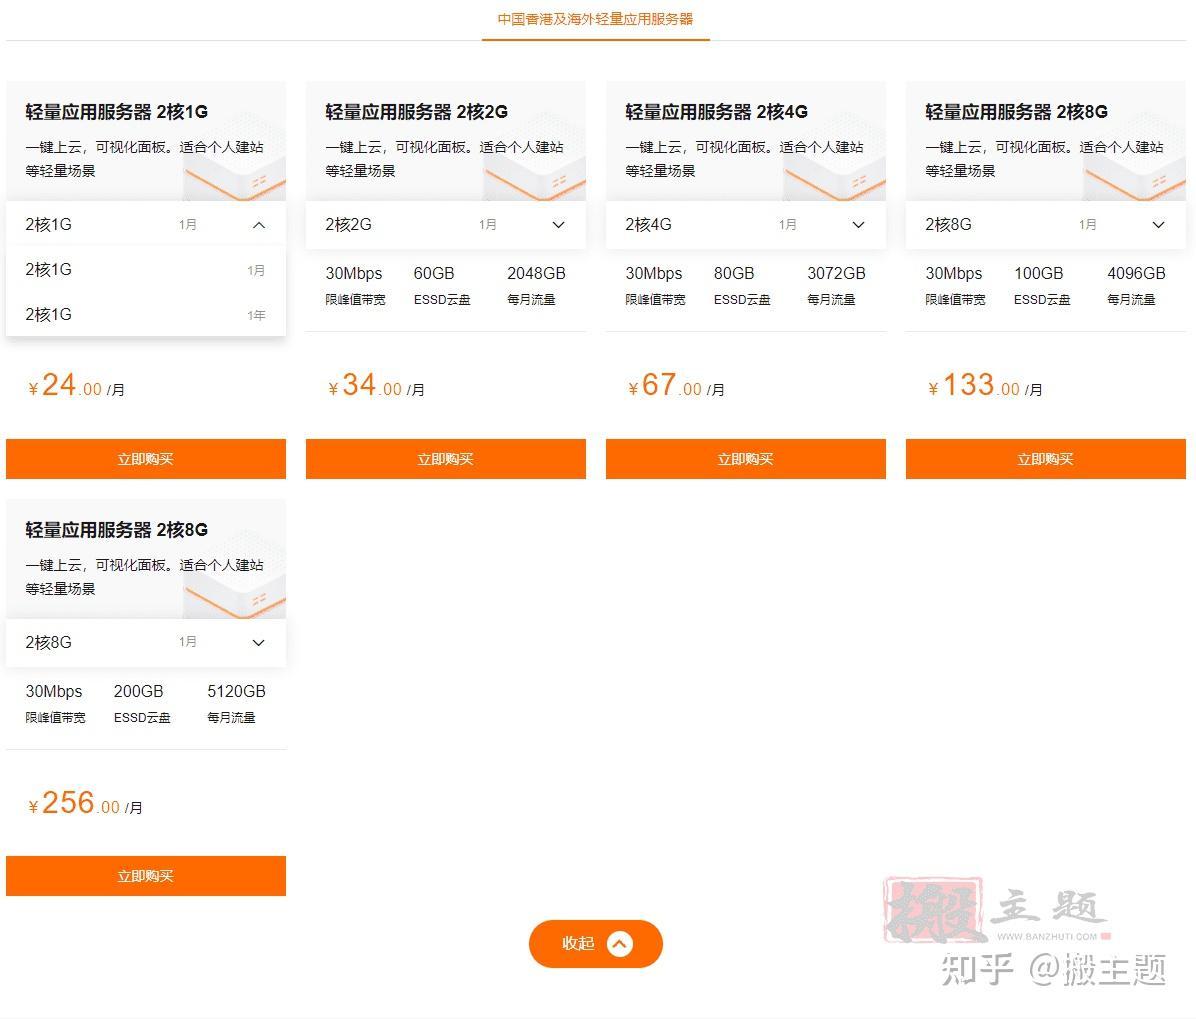Collapse the list with 收起 button
1196x1019 pixels.
point(595,943)
